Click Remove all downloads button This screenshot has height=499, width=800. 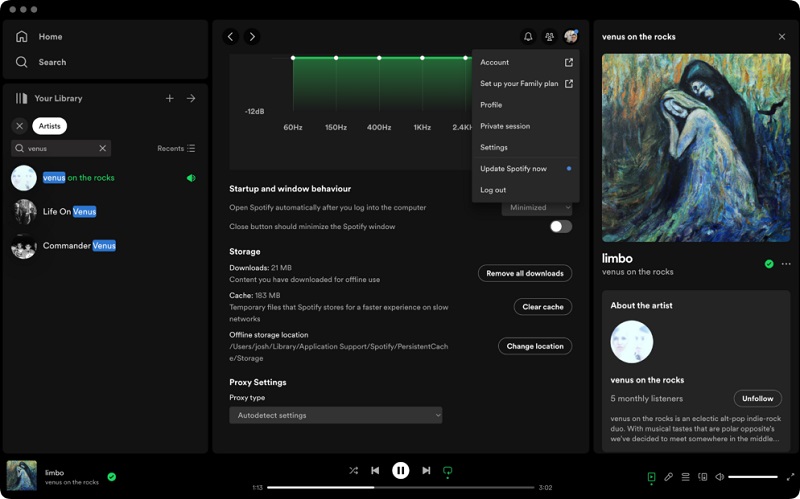click(x=525, y=273)
